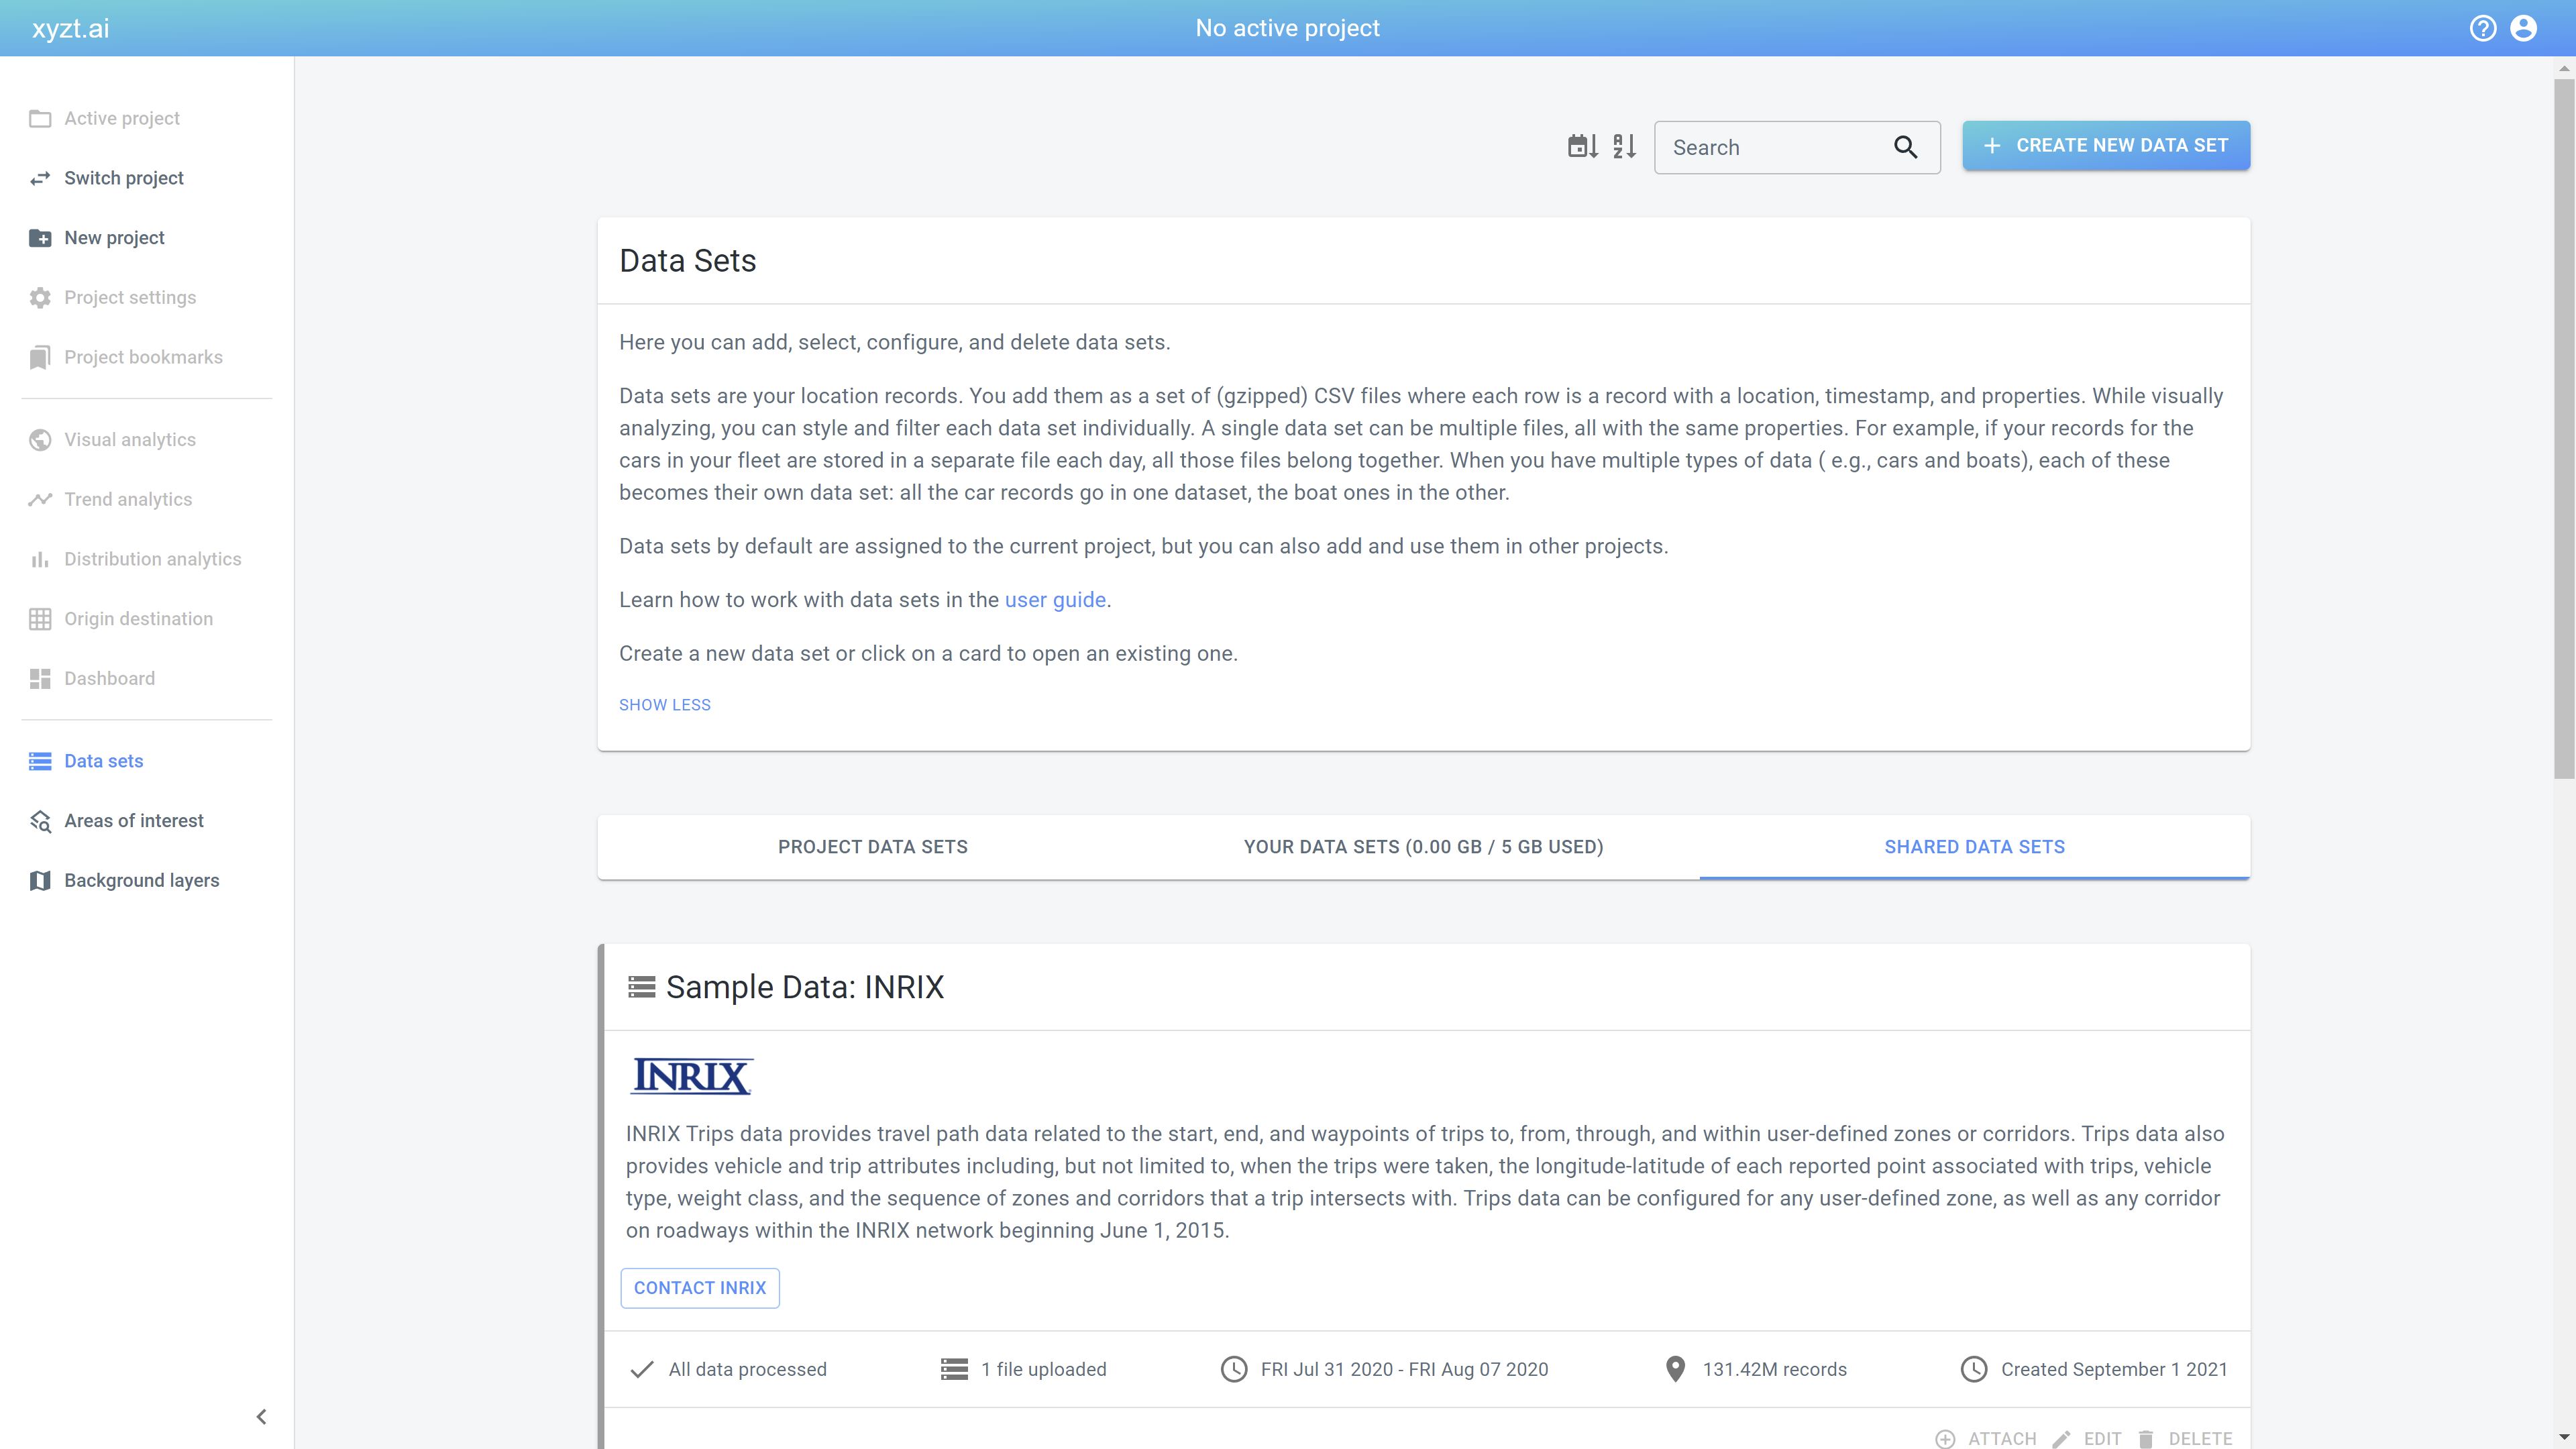Screen dimensions: 2576x1449
Task: Click the Distribution analytics chart icon
Action: point(40,559)
